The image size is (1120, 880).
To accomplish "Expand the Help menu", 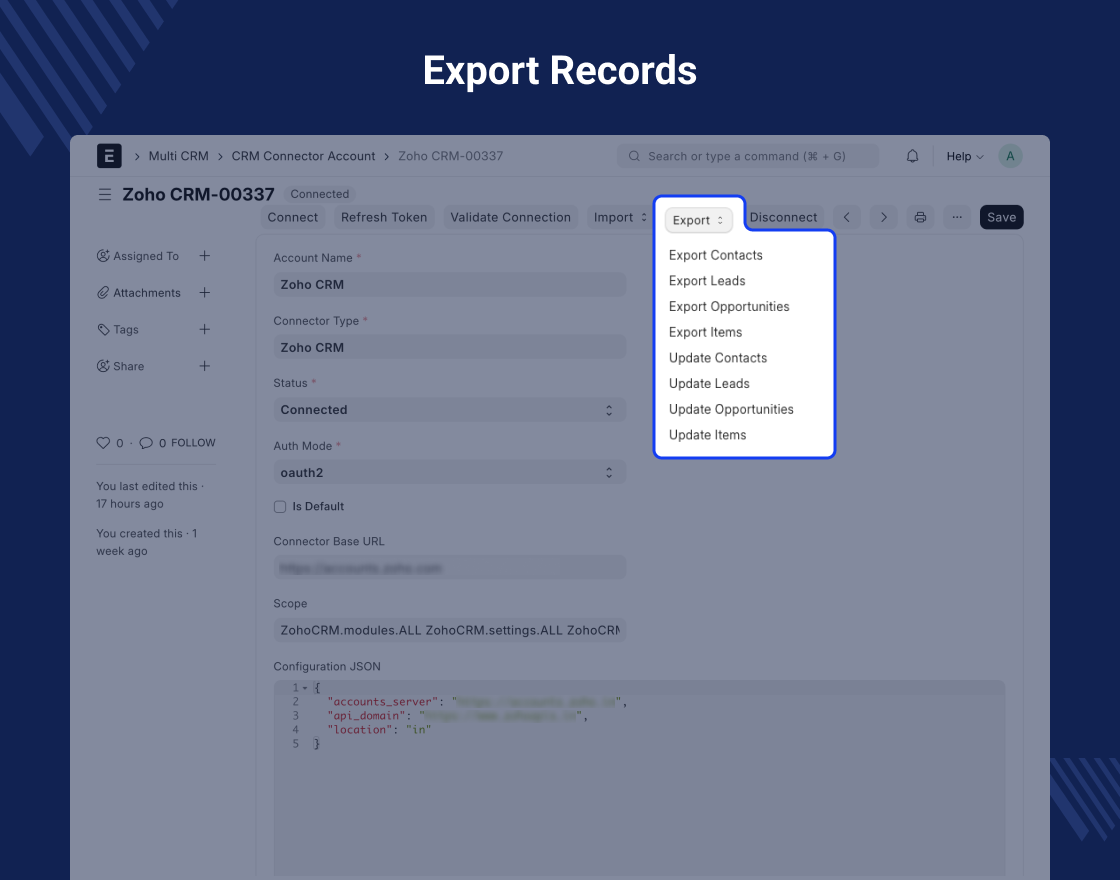I will coord(965,156).
